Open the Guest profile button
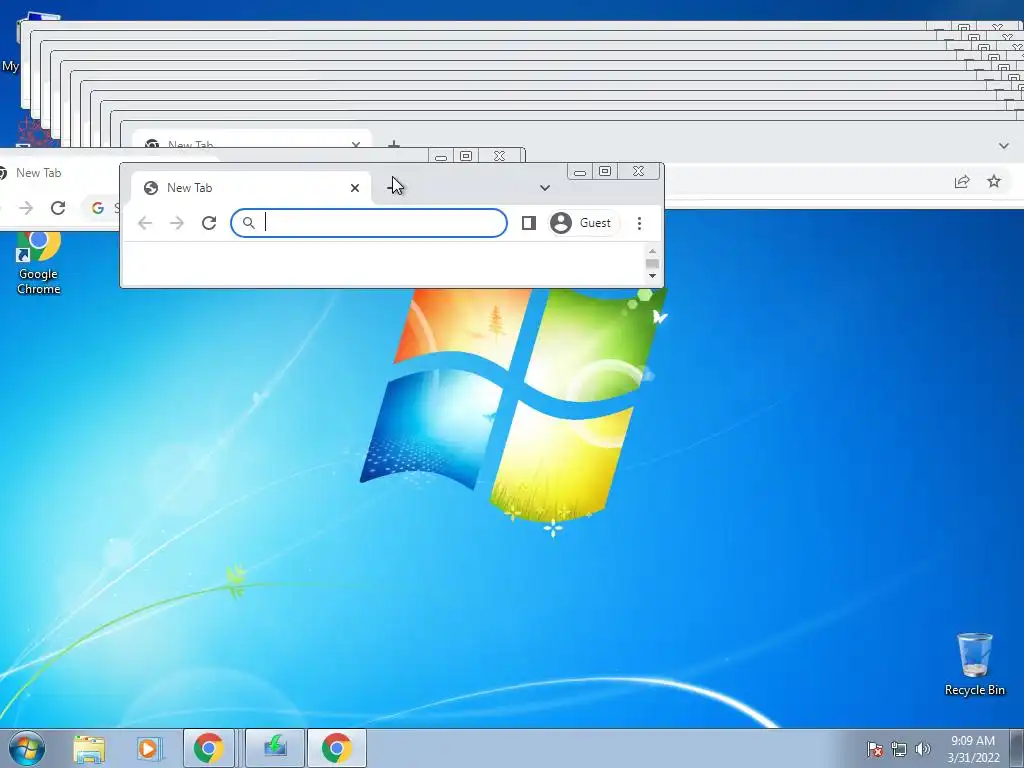The image size is (1024, 768). coord(583,223)
